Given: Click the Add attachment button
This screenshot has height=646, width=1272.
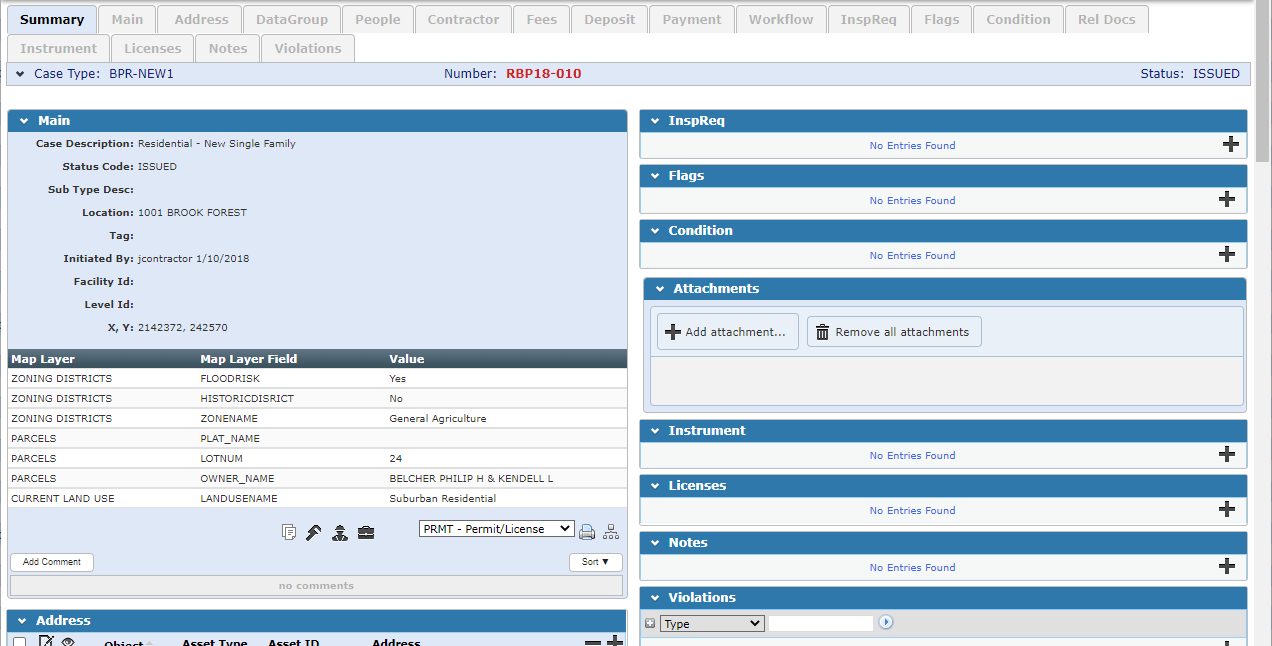Looking at the screenshot, I should tap(727, 332).
